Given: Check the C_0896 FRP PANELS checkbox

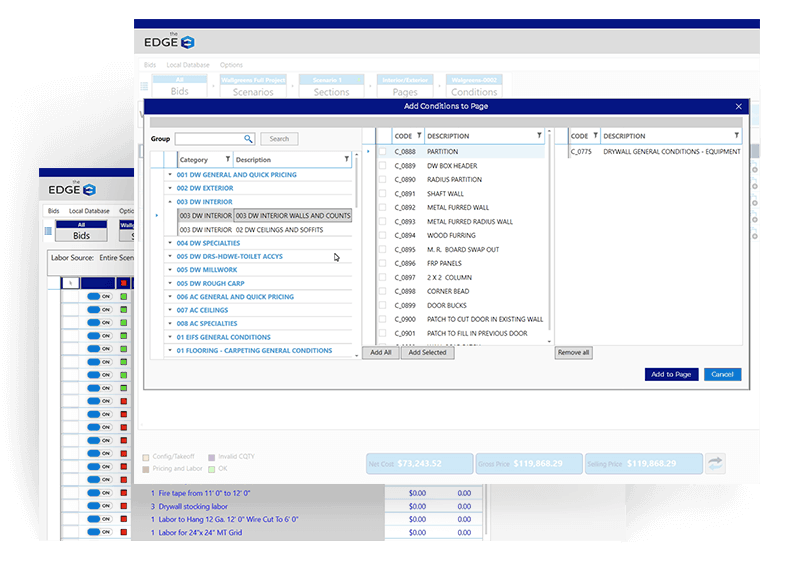Looking at the screenshot, I should pos(382,263).
